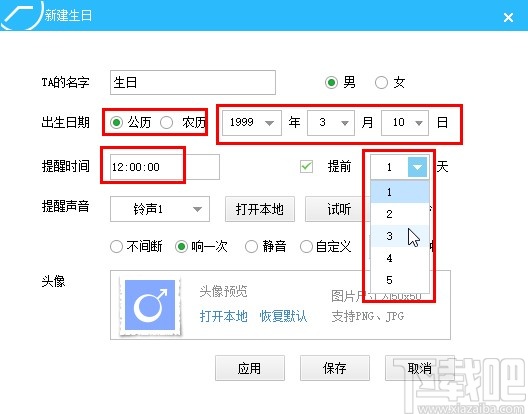
Task: Select the 男 gender radio button
Action: click(331, 83)
